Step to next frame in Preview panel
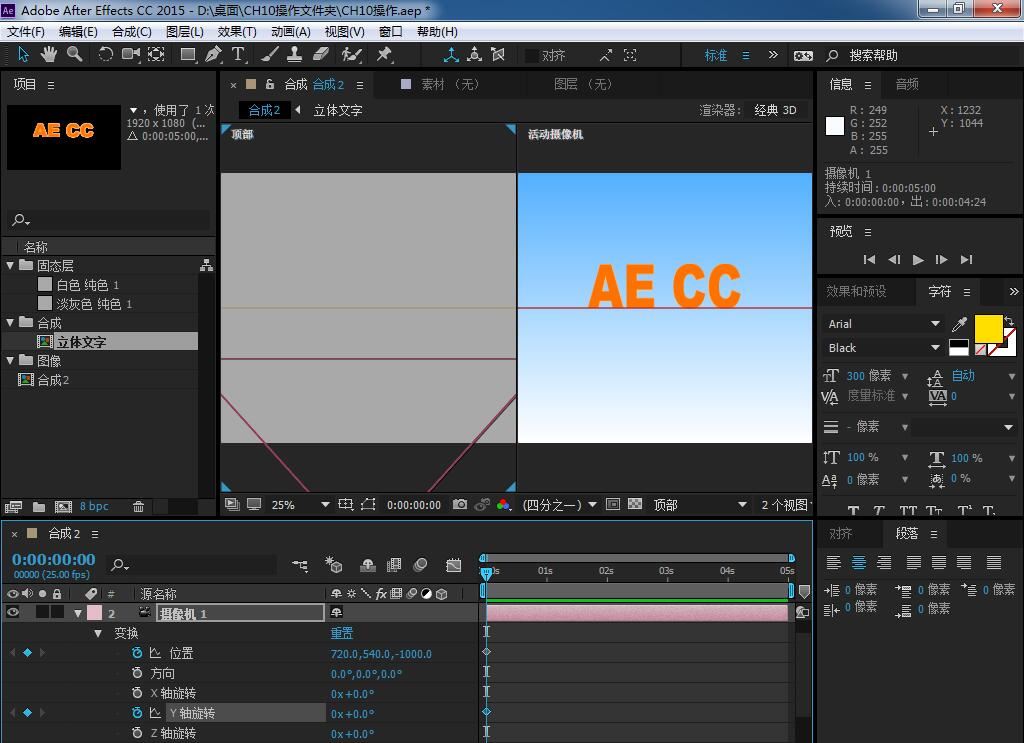This screenshot has height=743, width=1024. [941, 260]
